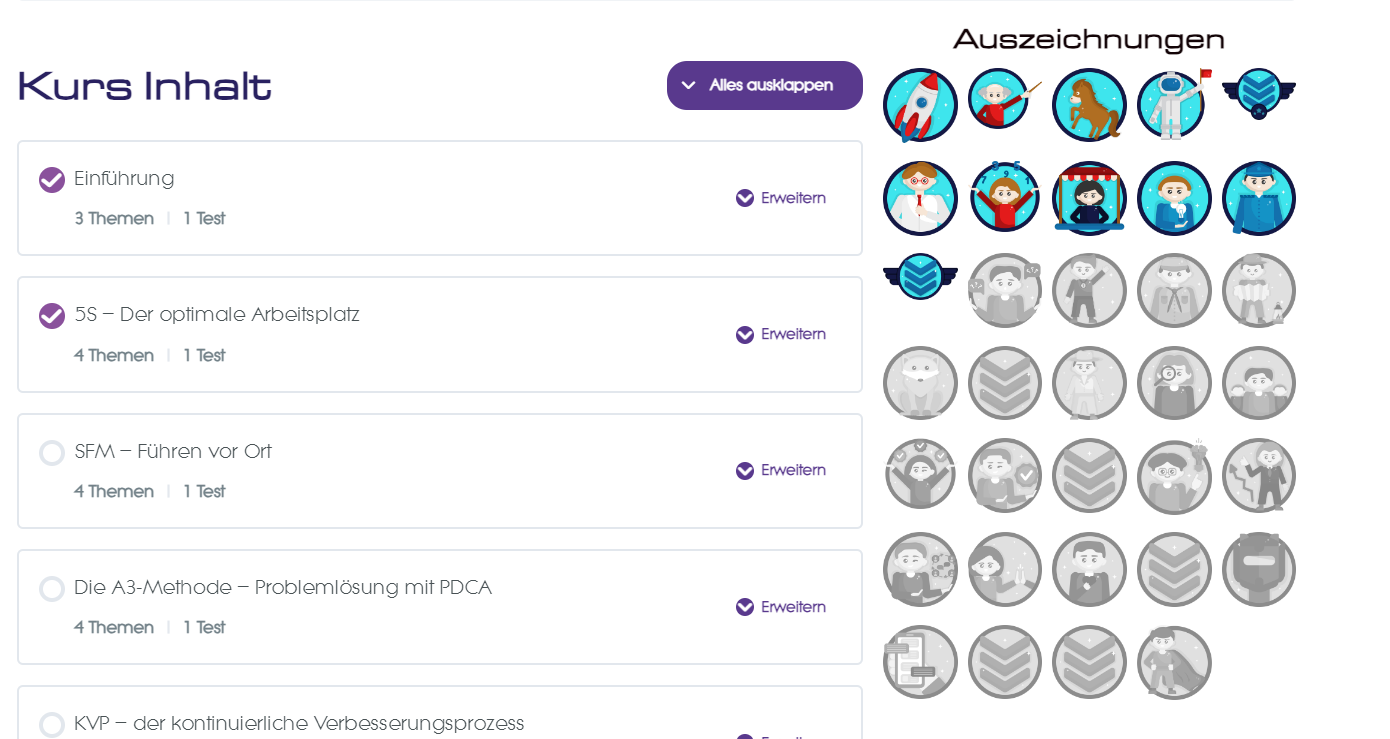Click the grey magnifying glass badge

1174,383
